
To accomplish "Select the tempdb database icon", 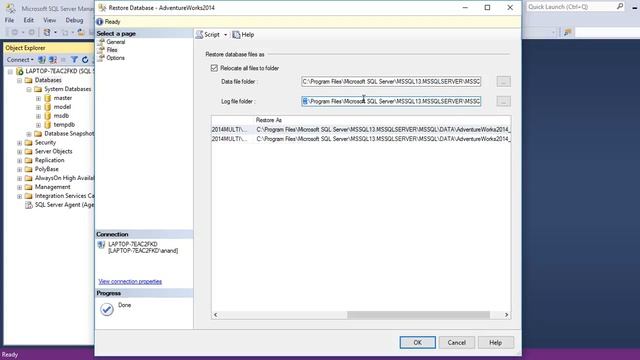I will [x=48, y=125].
